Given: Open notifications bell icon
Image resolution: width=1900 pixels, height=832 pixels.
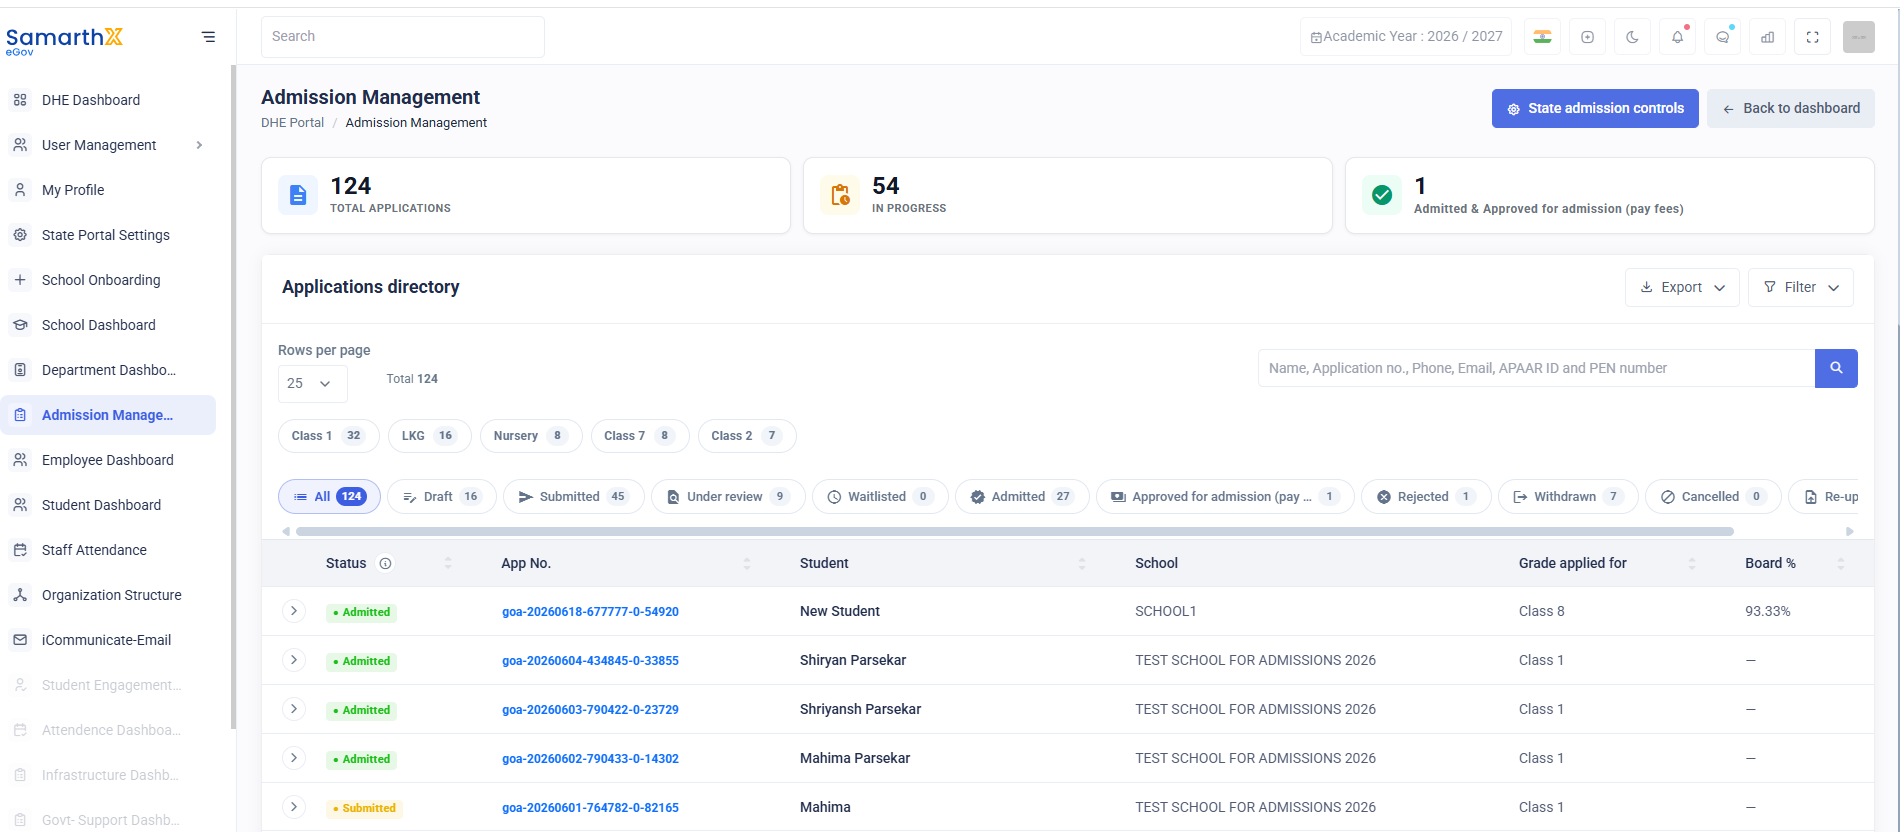Looking at the screenshot, I should (1677, 37).
